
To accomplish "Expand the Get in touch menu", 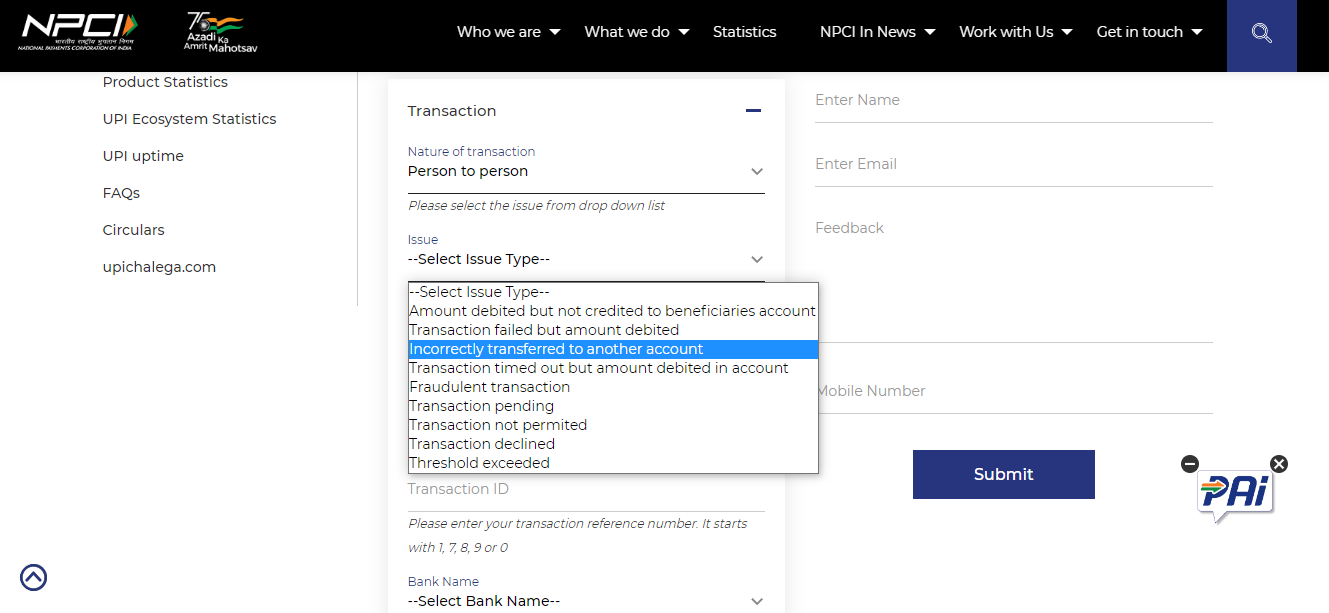I will pos(1148,32).
